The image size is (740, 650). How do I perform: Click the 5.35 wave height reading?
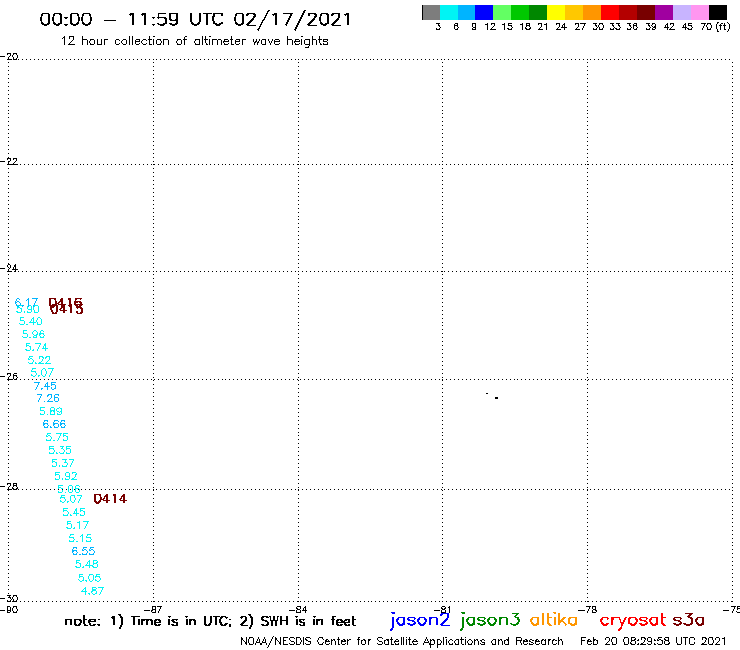[59, 450]
